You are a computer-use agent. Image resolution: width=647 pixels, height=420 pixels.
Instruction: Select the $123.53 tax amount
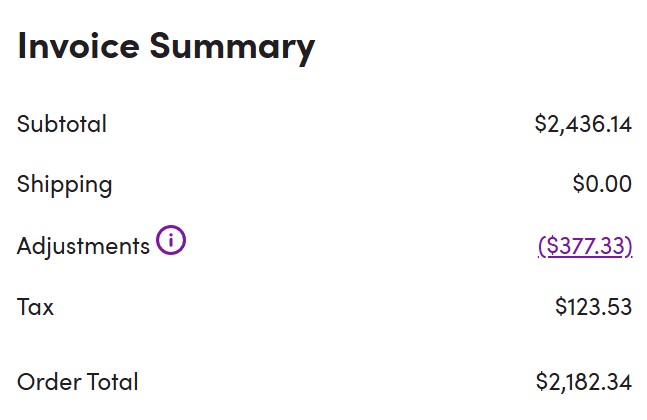click(593, 307)
